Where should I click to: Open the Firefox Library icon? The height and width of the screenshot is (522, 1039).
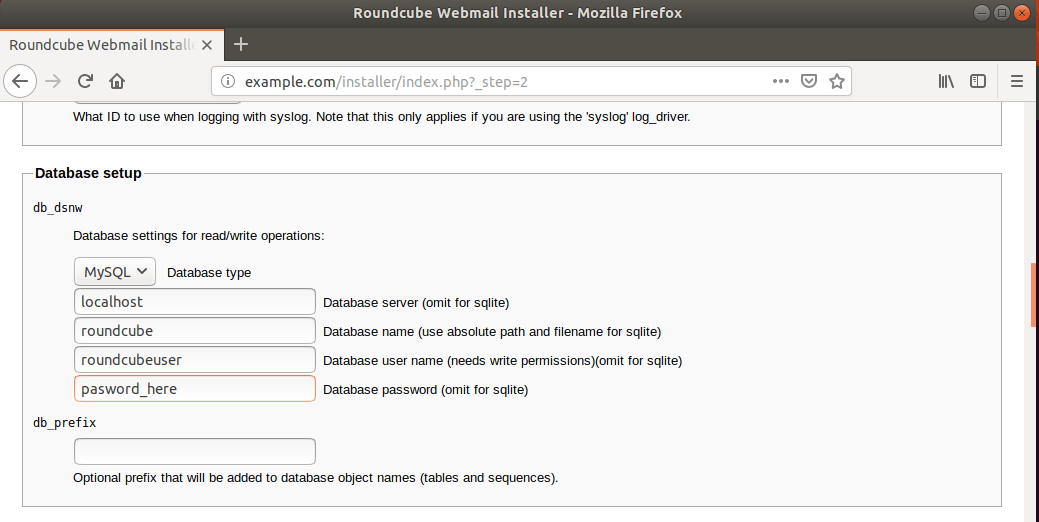coord(946,81)
